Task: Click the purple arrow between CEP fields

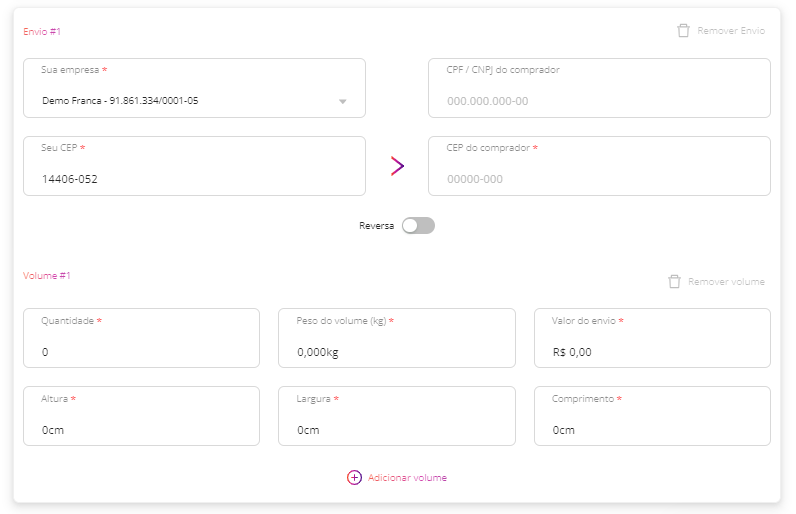Action: click(397, 166)
